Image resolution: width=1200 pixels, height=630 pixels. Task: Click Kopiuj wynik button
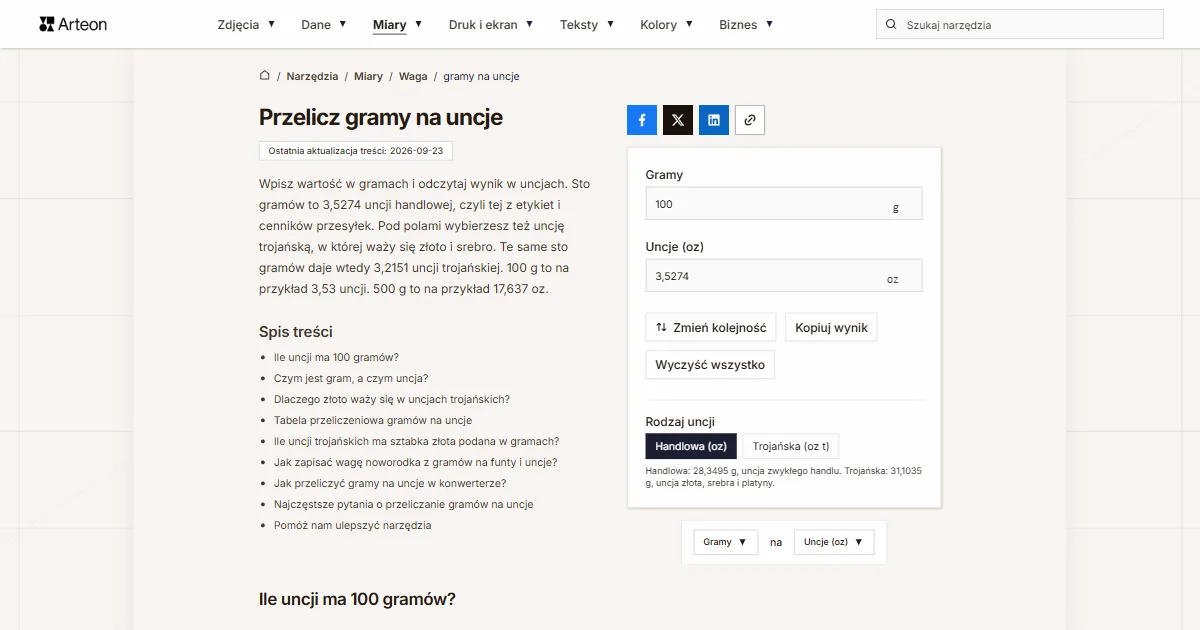831,327
